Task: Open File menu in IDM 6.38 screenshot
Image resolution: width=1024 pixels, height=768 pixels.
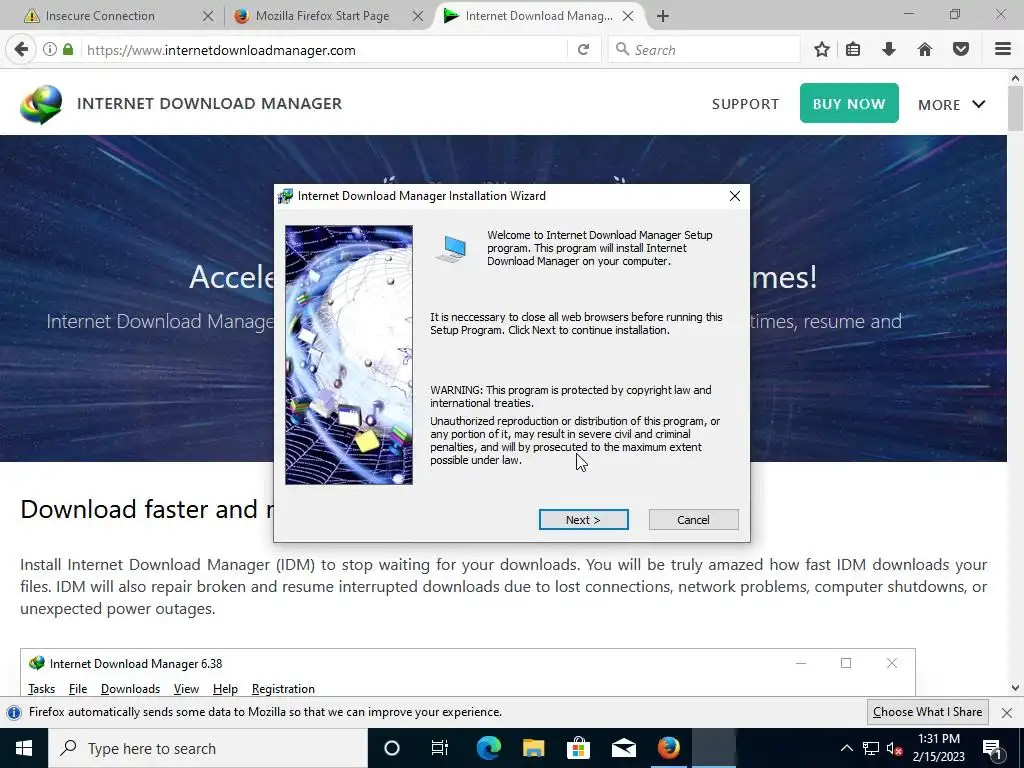Action: [78, 689]
